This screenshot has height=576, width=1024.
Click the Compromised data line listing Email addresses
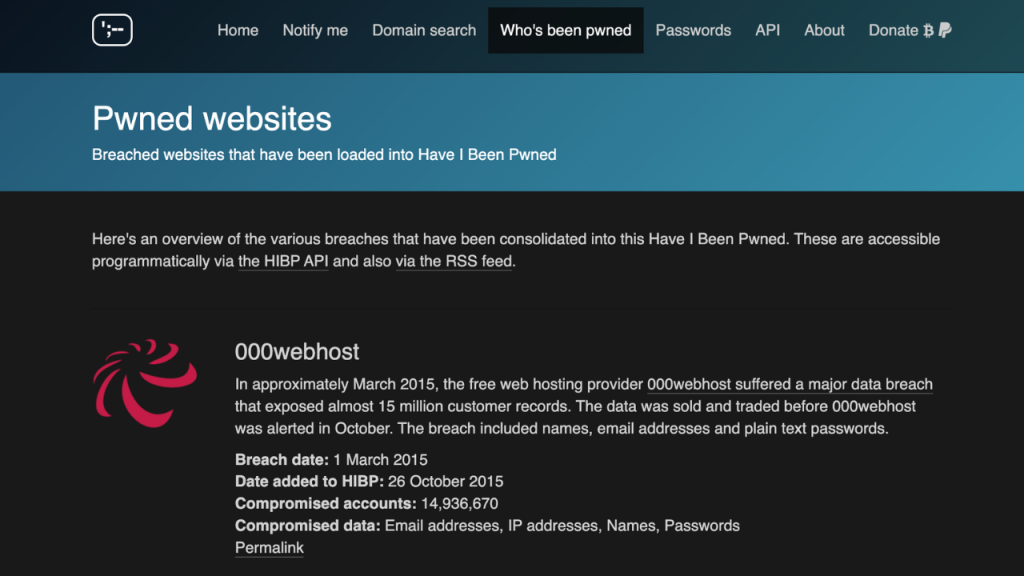point(487,526)
